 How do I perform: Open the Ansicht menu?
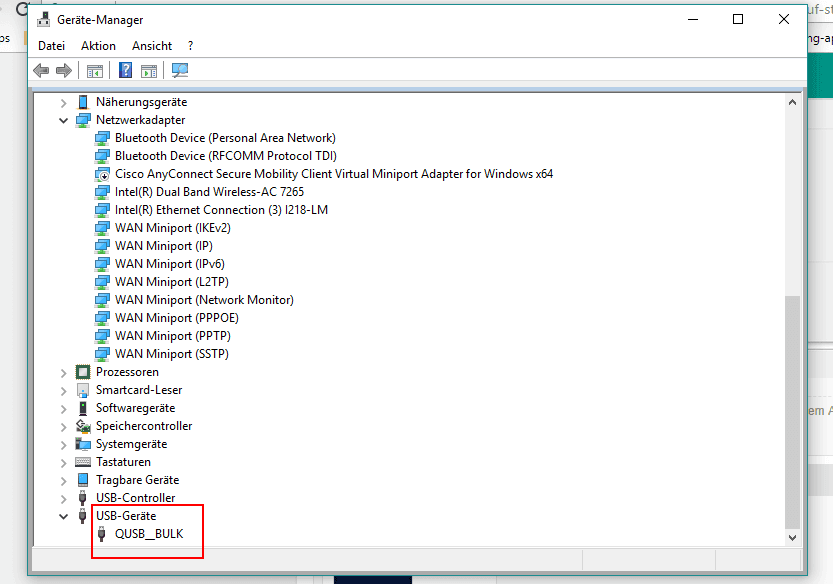152,46
